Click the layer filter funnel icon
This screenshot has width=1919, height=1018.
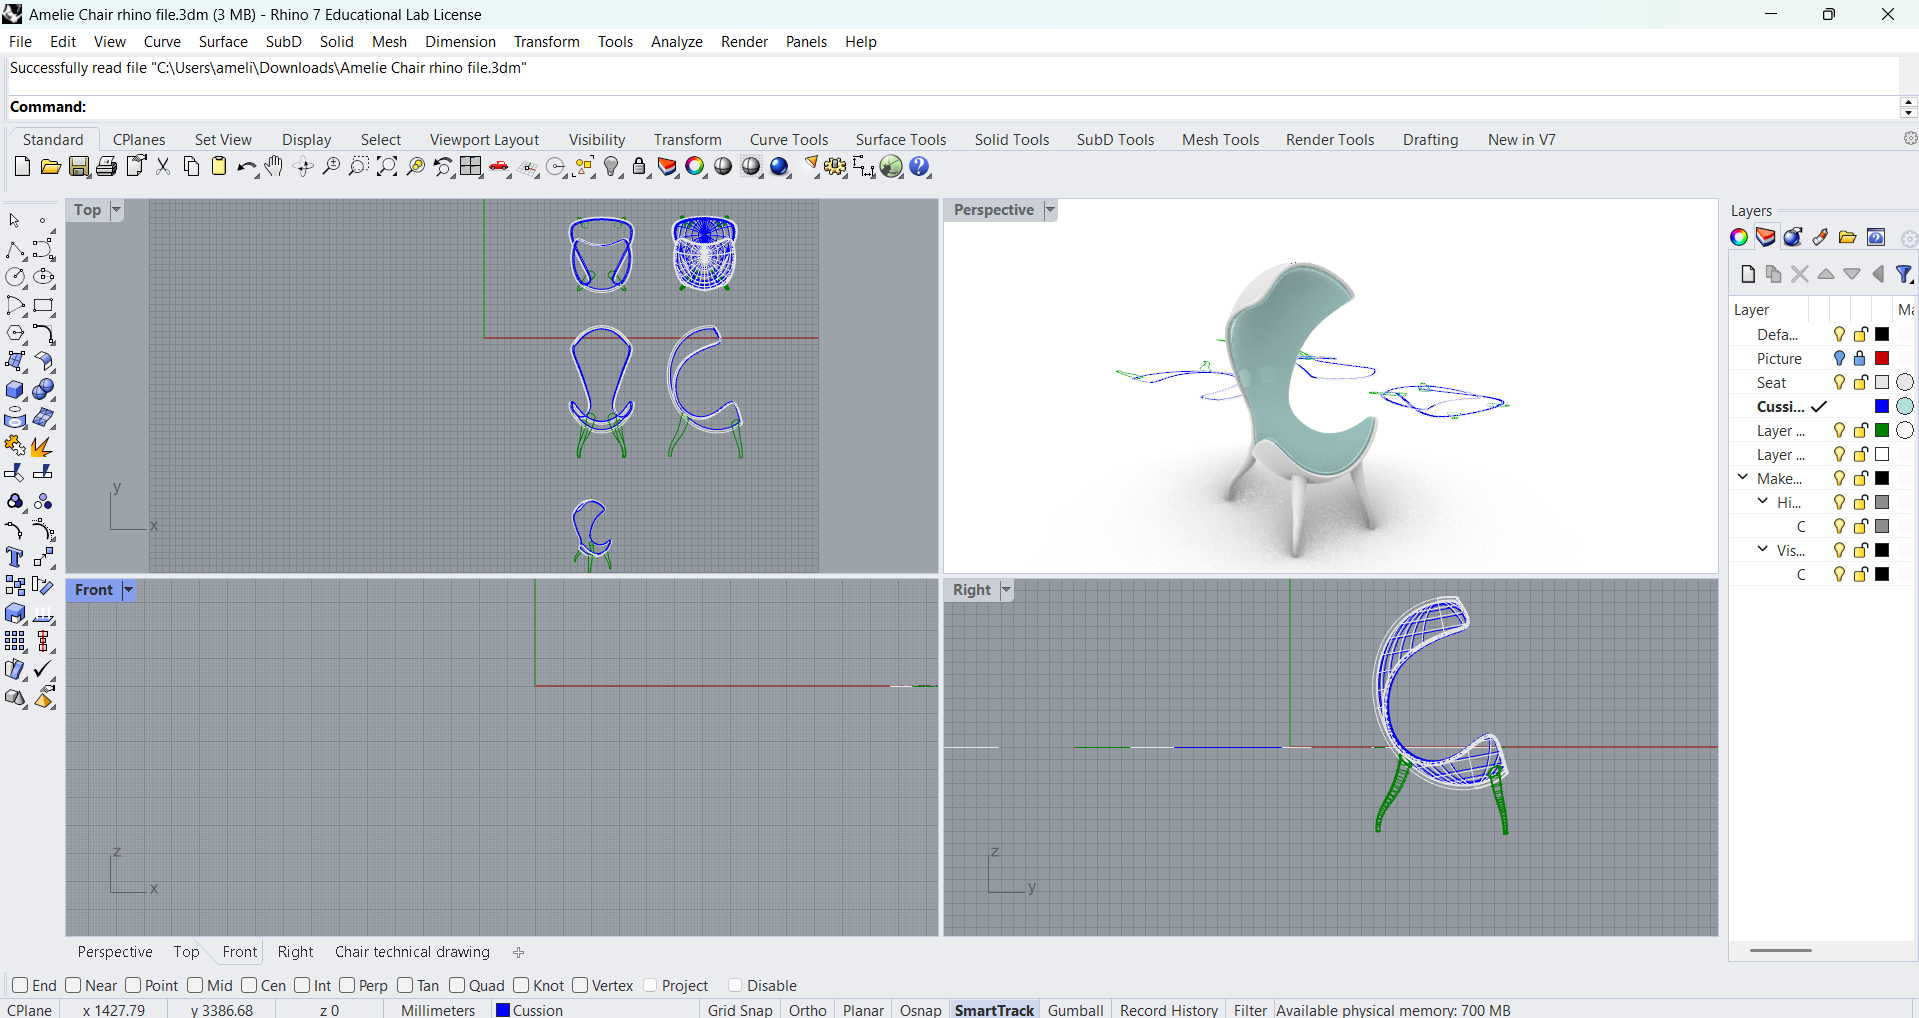(x=1904, y=274)
